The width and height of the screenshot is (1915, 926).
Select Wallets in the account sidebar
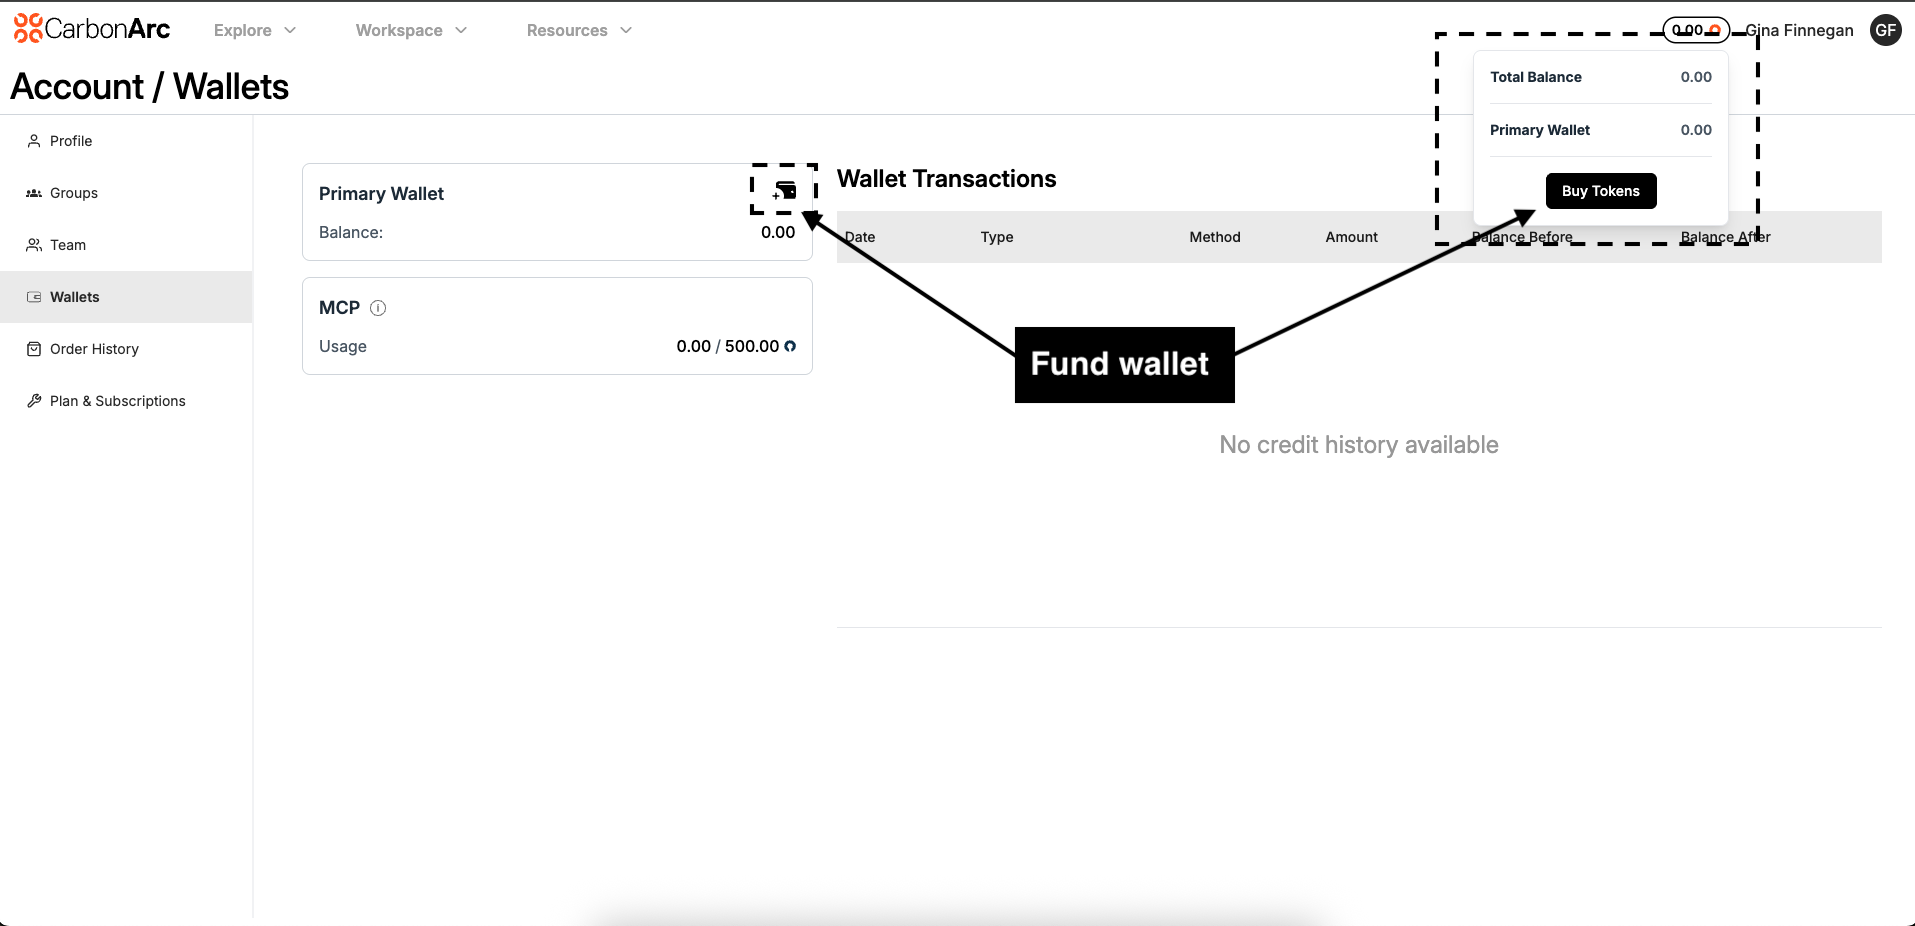click(x=74, y=297)
